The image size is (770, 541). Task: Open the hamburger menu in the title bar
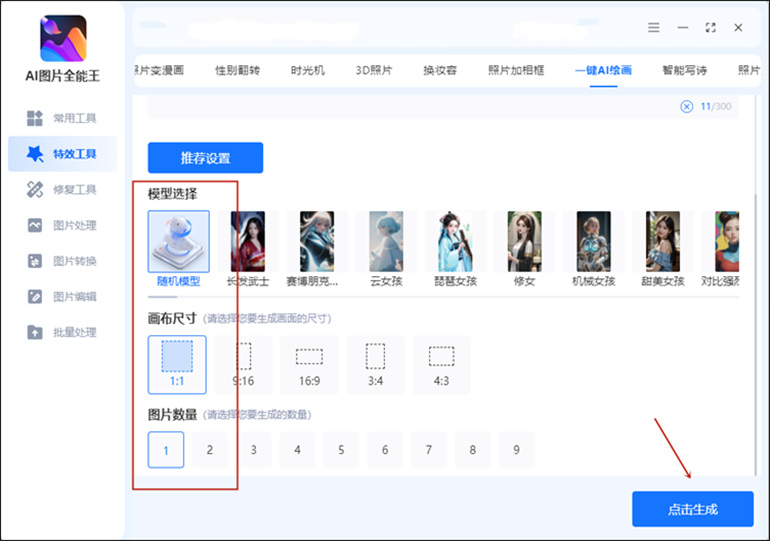coord(654,27)
